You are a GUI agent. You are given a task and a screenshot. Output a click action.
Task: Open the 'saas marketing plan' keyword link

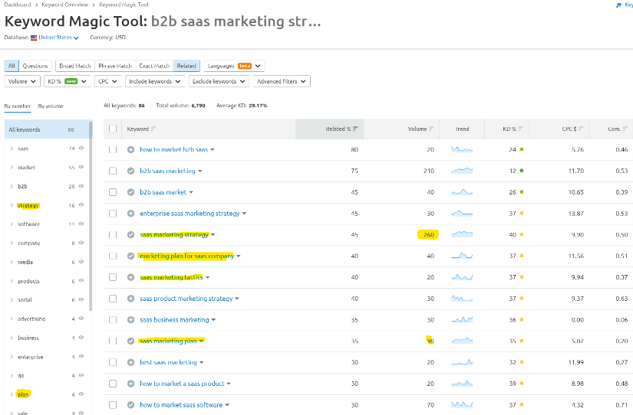(168, 341)
